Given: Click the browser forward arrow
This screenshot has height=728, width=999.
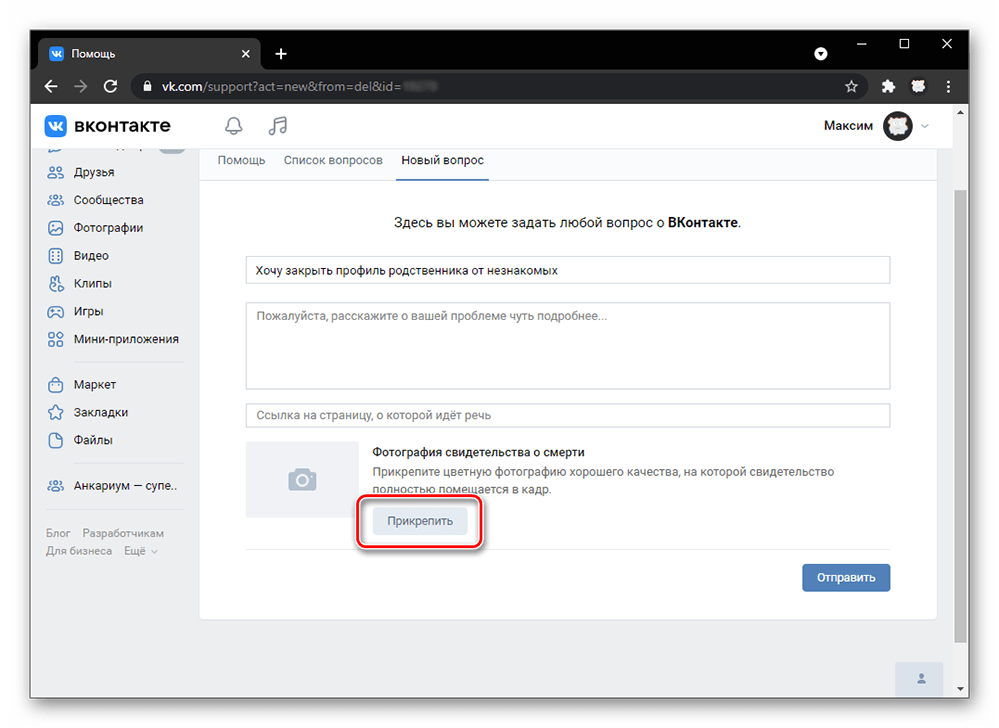Looking at the screenshot, I should pyautogui.click(x=80, y=87).
